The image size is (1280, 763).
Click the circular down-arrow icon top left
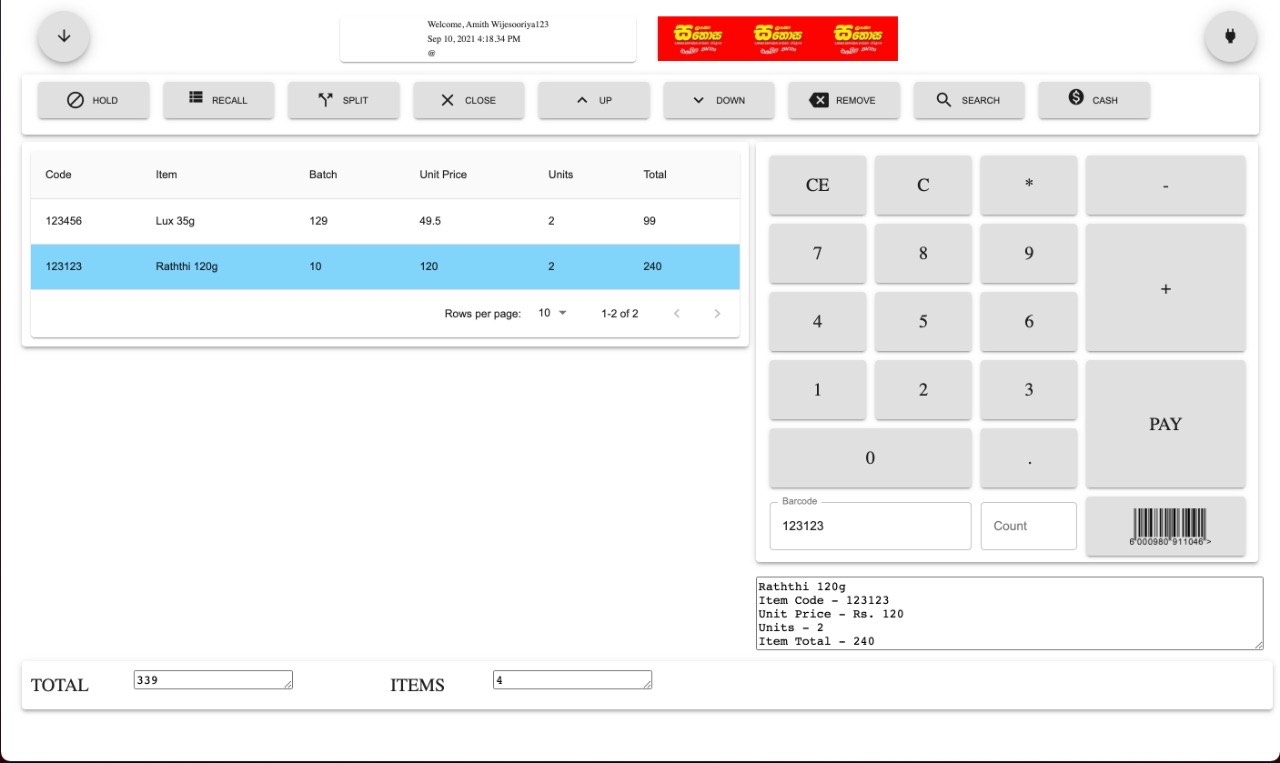[64, 36]
